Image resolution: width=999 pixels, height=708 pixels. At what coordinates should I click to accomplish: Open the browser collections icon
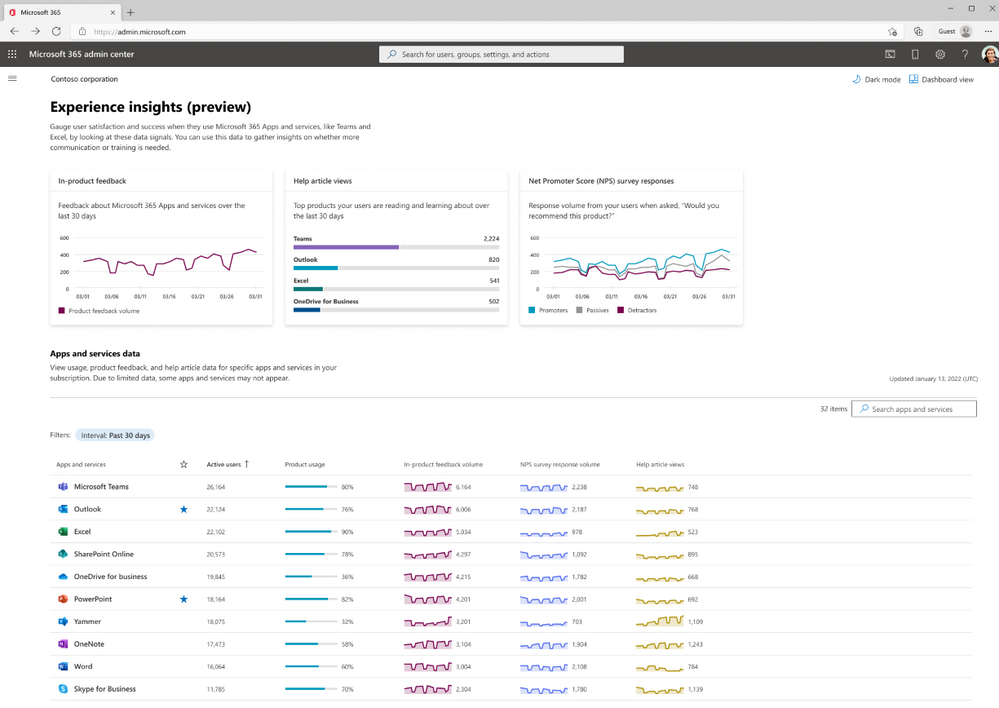918,31
